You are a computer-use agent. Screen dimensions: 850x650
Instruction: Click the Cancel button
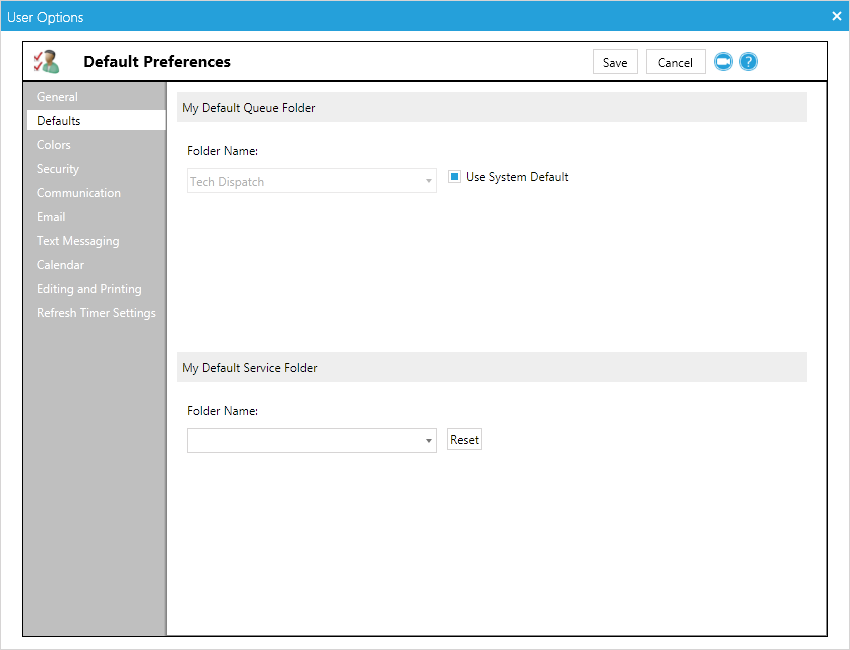[675, 62]
